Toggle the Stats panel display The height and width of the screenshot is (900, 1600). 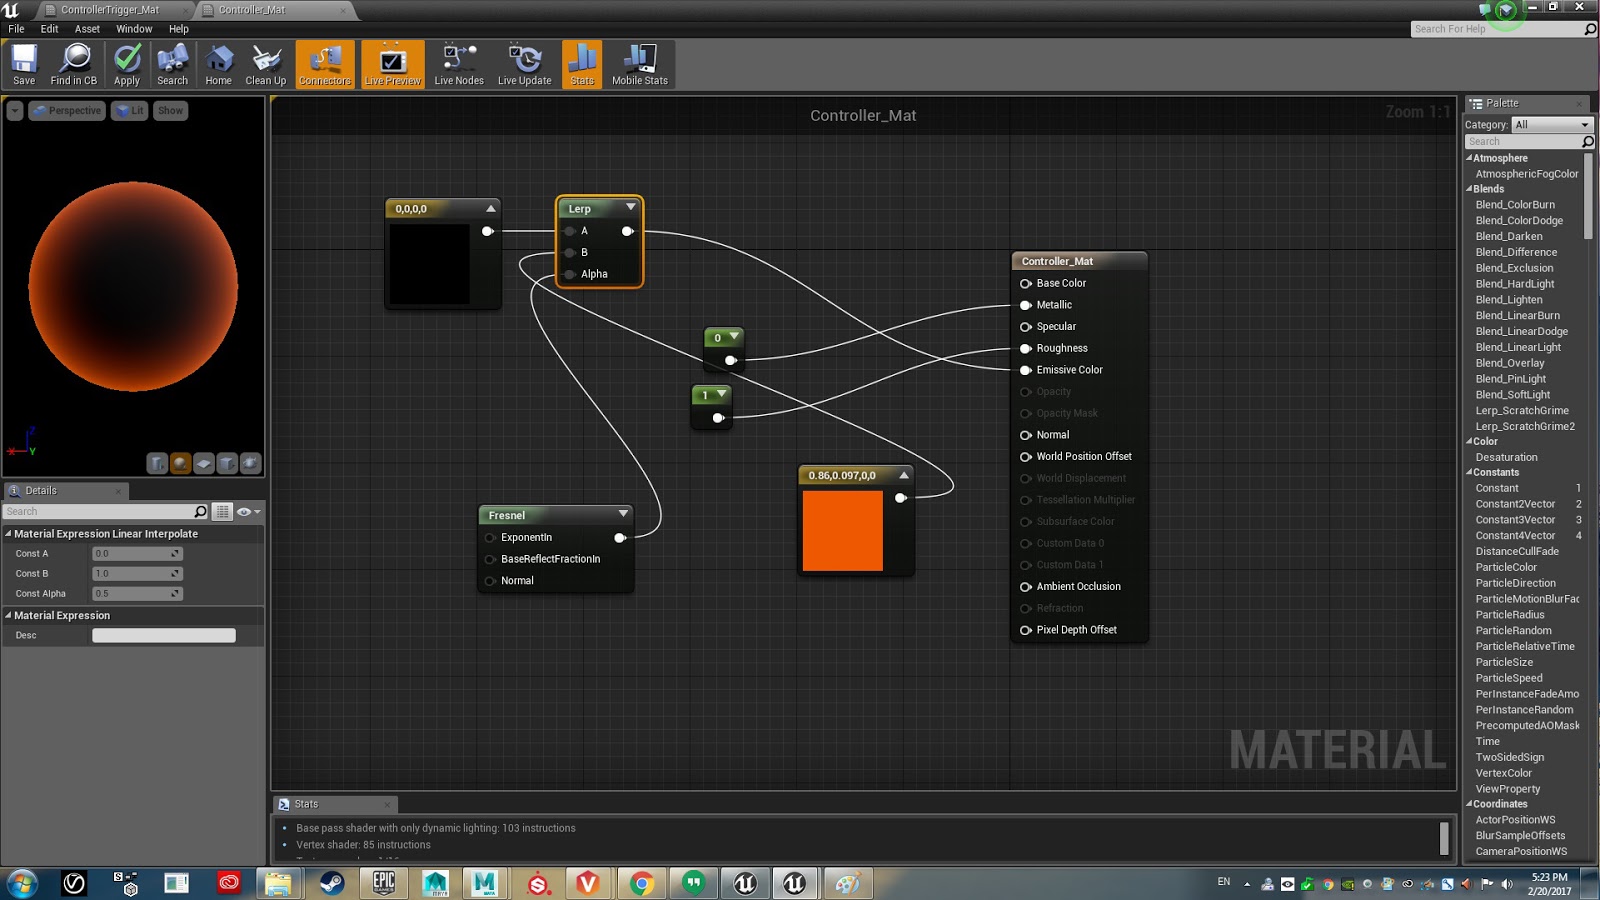[x=581, y=63]
